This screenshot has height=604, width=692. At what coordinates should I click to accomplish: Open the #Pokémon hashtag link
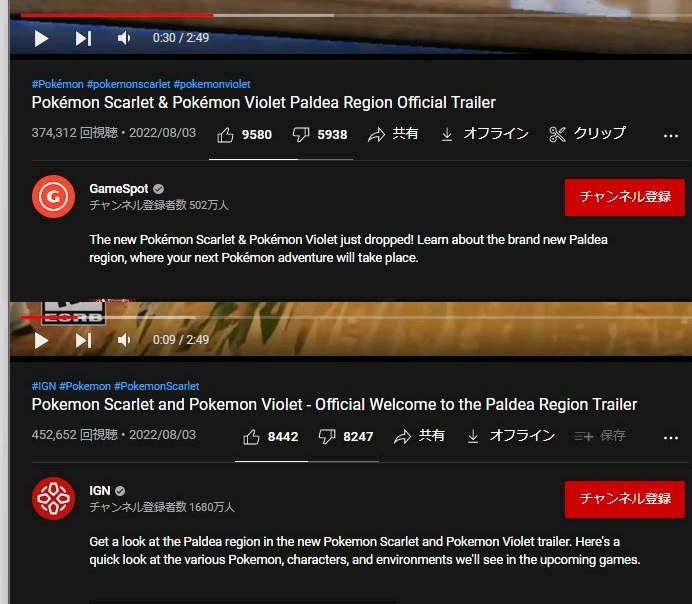click(57, 84)
